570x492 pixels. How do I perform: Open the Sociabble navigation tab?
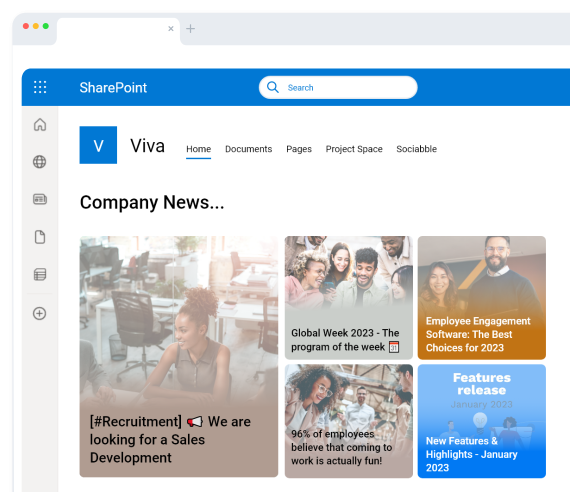pyautogui.click(x=417, y=149)
